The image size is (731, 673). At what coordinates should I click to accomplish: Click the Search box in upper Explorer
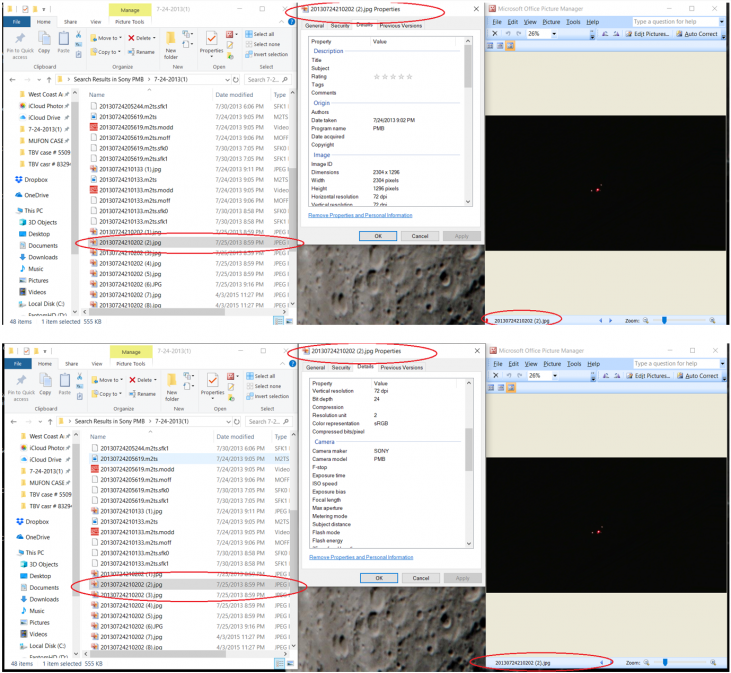tap(268, 80)
